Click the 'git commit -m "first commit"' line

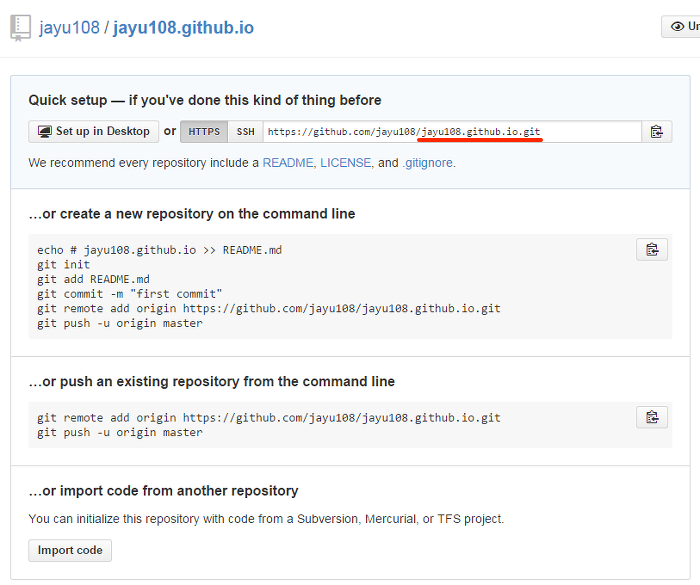tap(129, 294)
